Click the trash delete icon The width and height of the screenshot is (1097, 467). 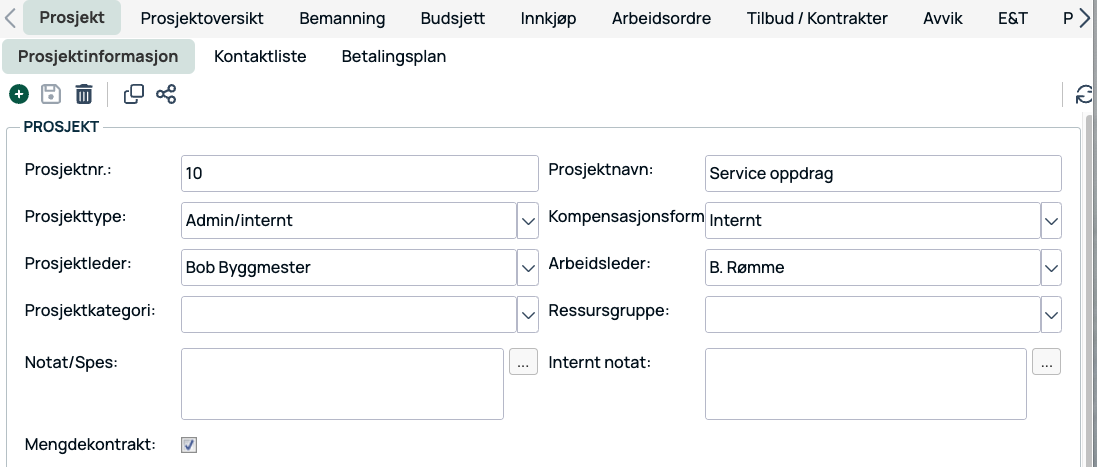(84, 95)
